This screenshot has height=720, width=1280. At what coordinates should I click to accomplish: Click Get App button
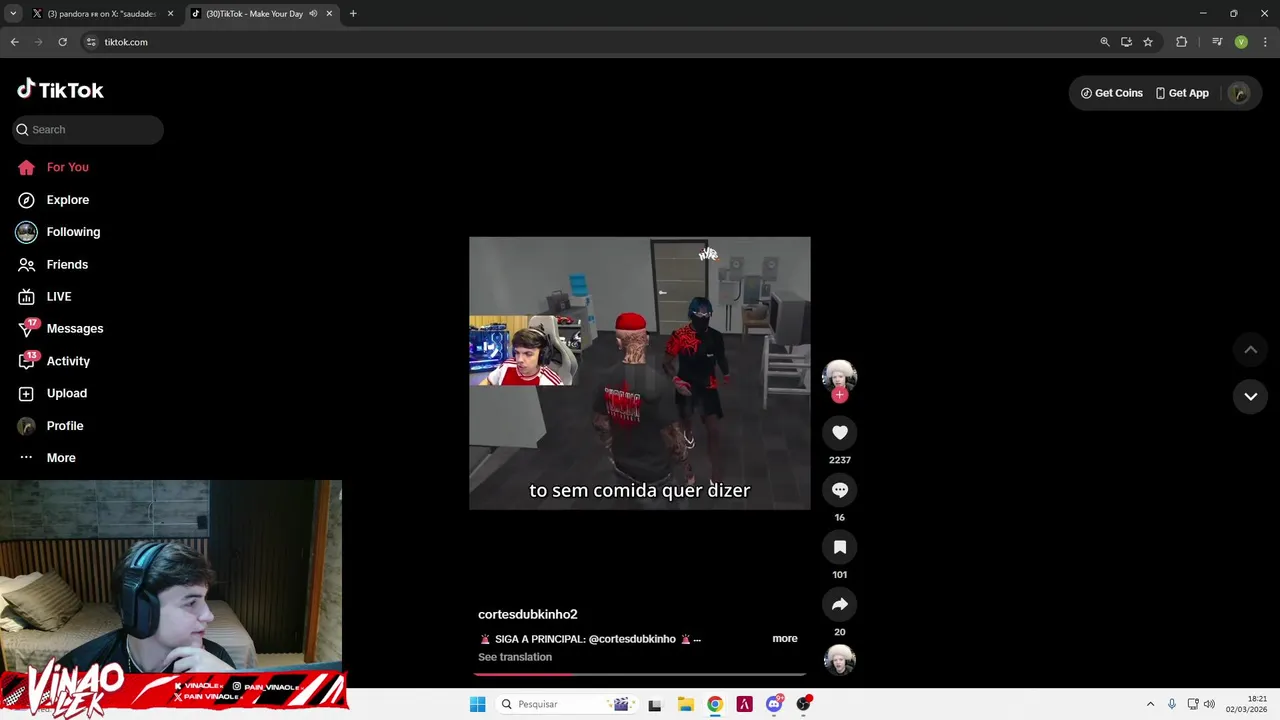point(1181,93)
